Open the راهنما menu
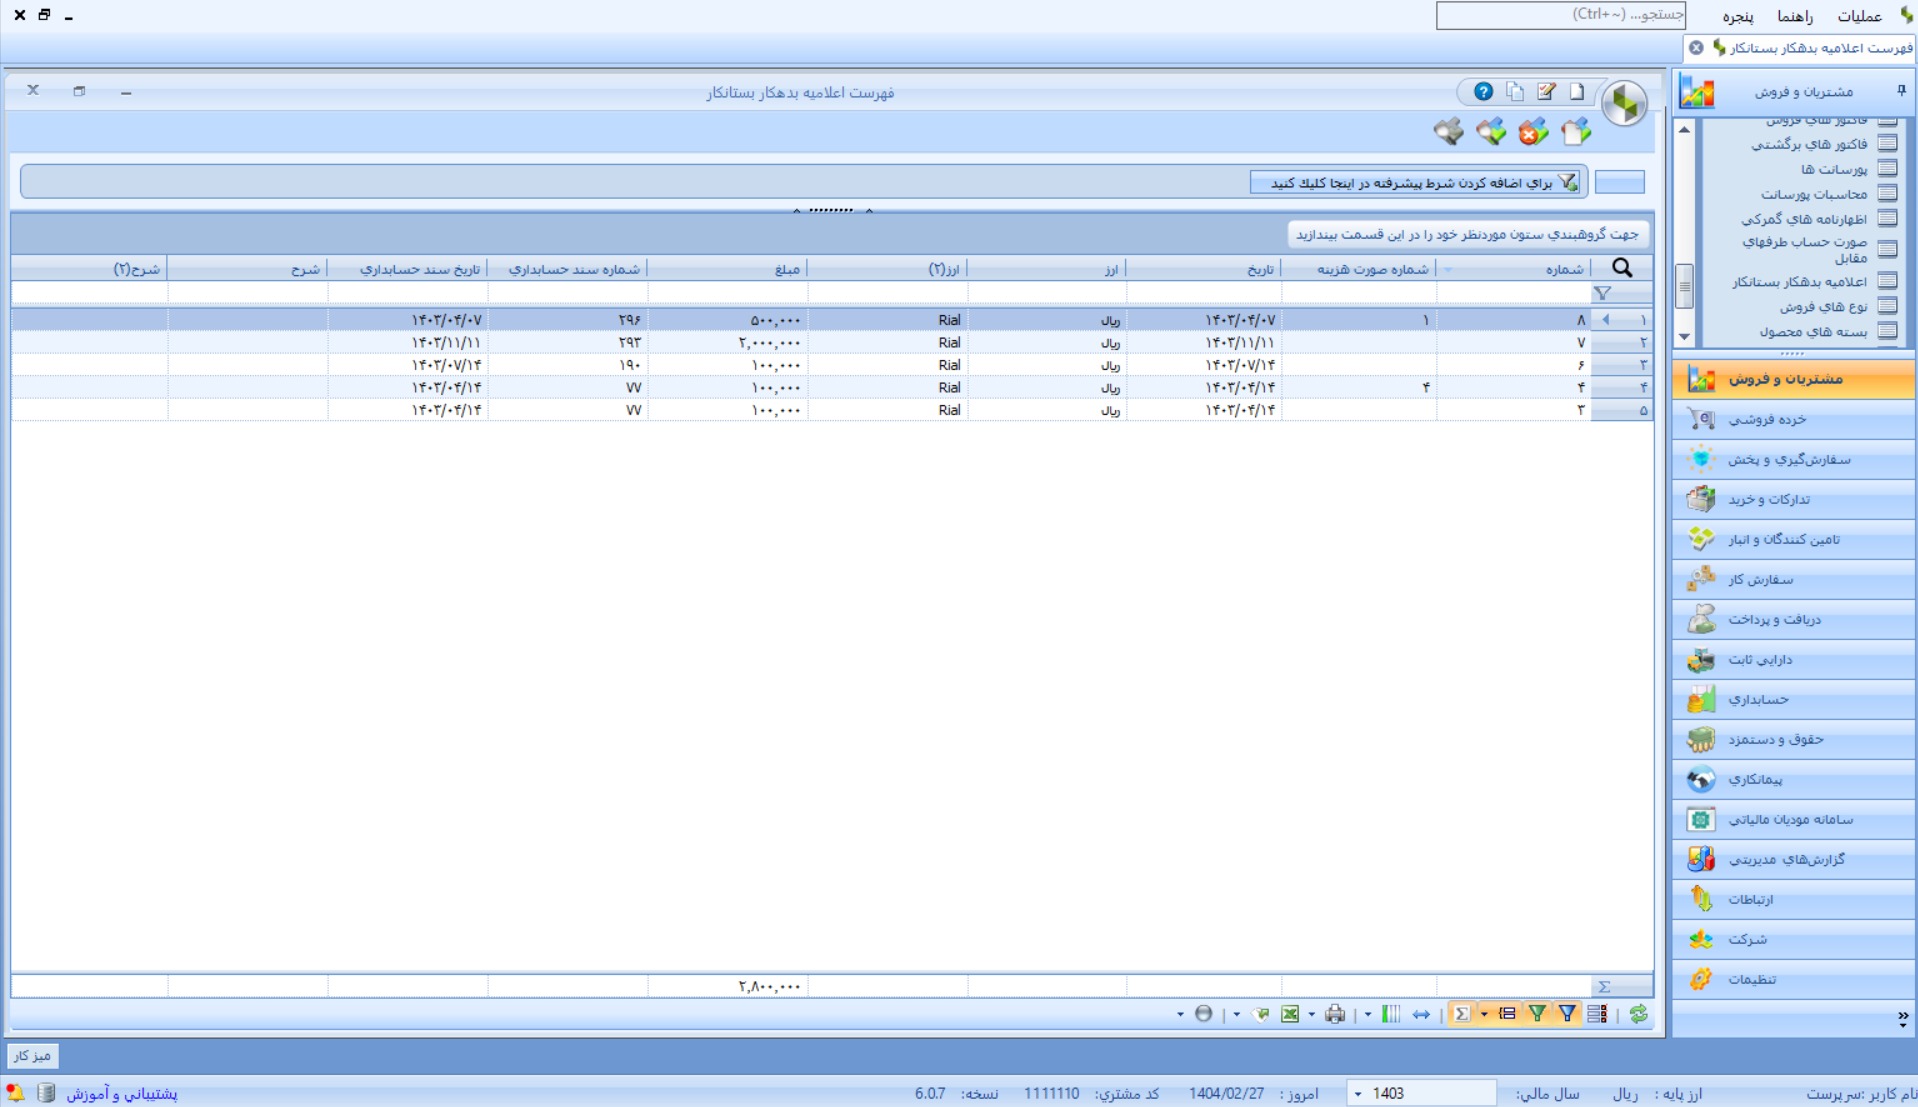The image size is (1918, 1107). 1795,16
